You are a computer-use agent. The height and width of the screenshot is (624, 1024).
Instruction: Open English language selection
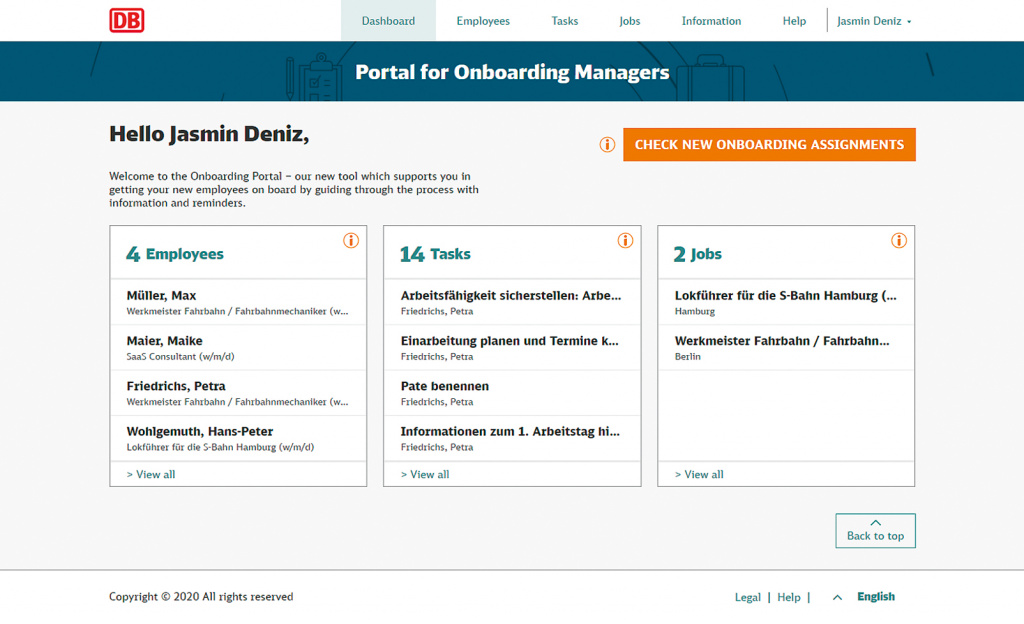(876, 597)
